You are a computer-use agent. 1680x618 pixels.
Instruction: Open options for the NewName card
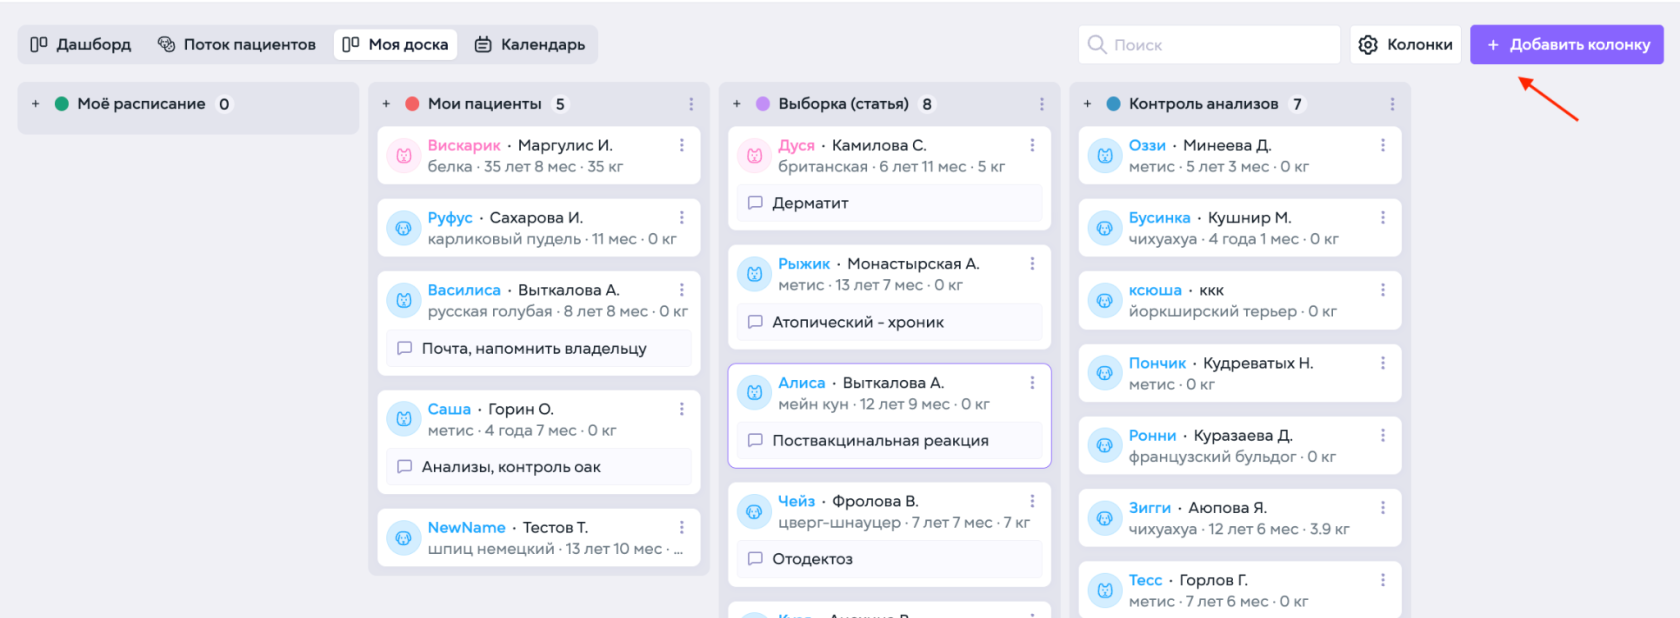(x=682, y=527)
